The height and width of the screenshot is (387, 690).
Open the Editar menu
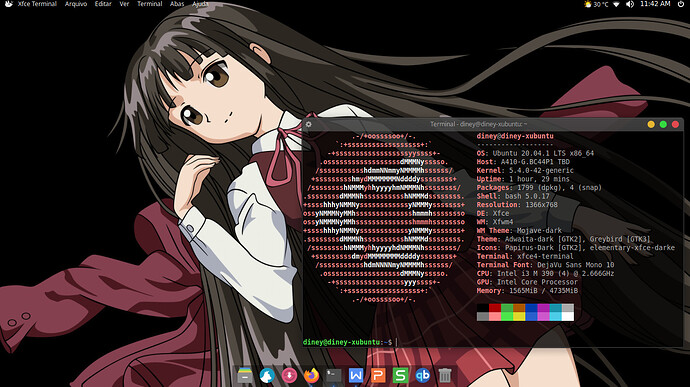tap(103, 4)
